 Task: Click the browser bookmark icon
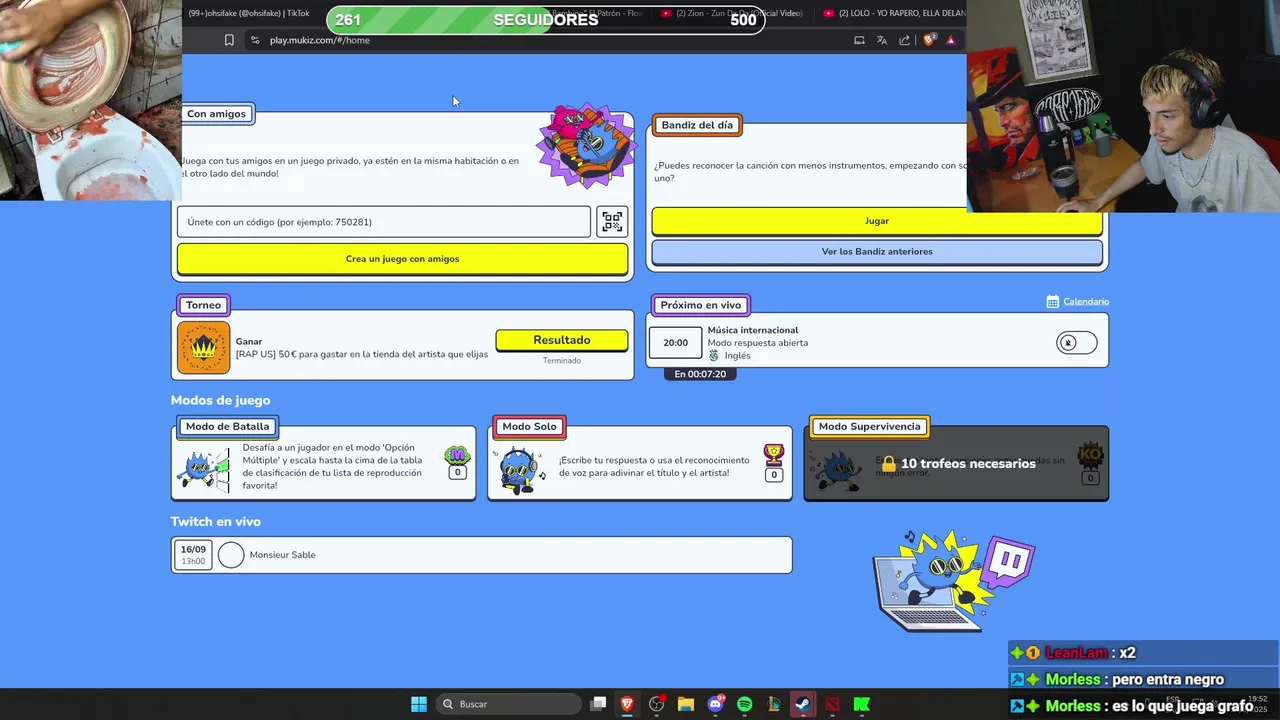229,40
